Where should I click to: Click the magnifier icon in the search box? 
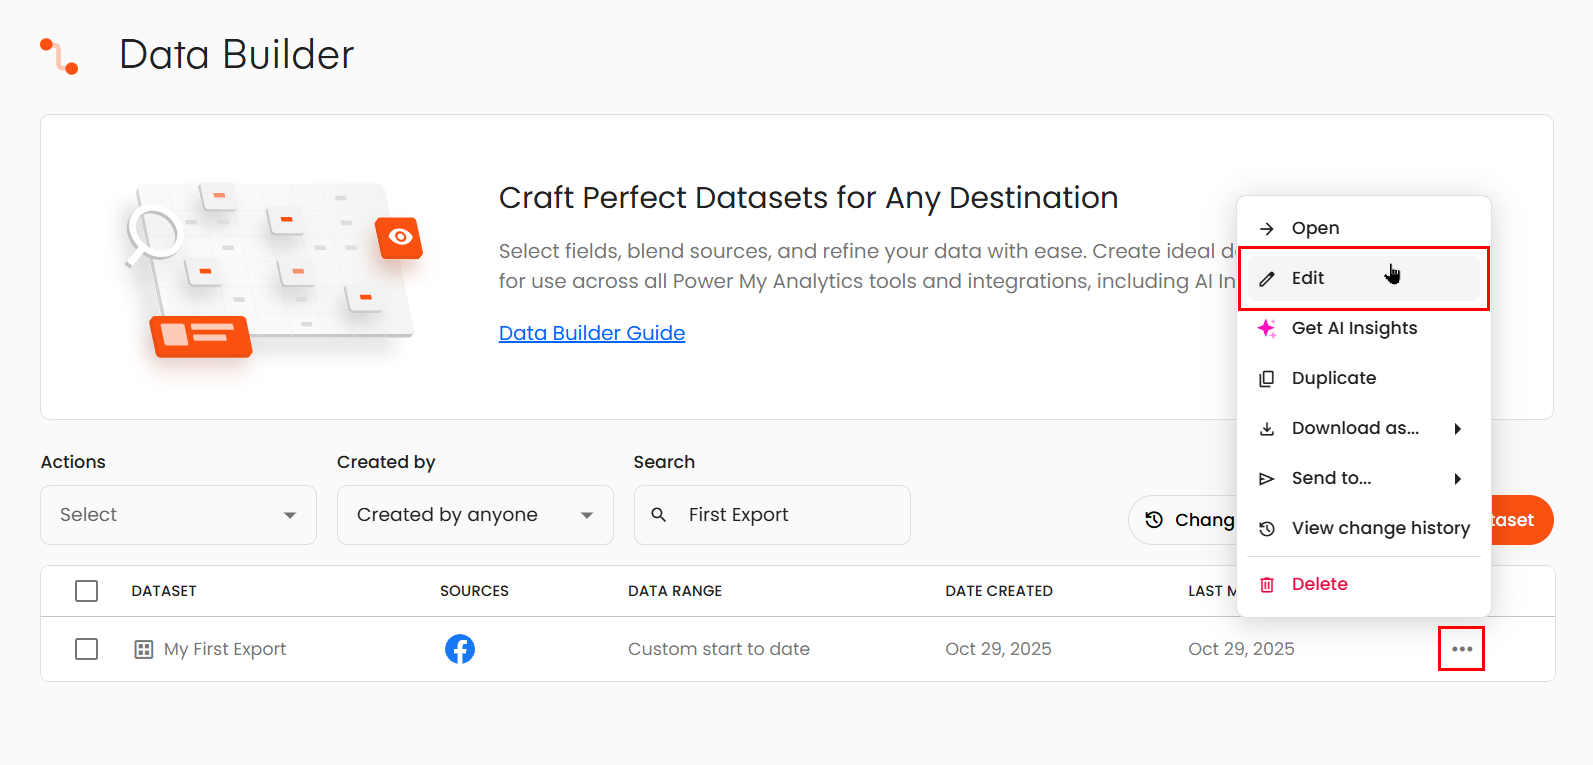(x=658, y=515)
